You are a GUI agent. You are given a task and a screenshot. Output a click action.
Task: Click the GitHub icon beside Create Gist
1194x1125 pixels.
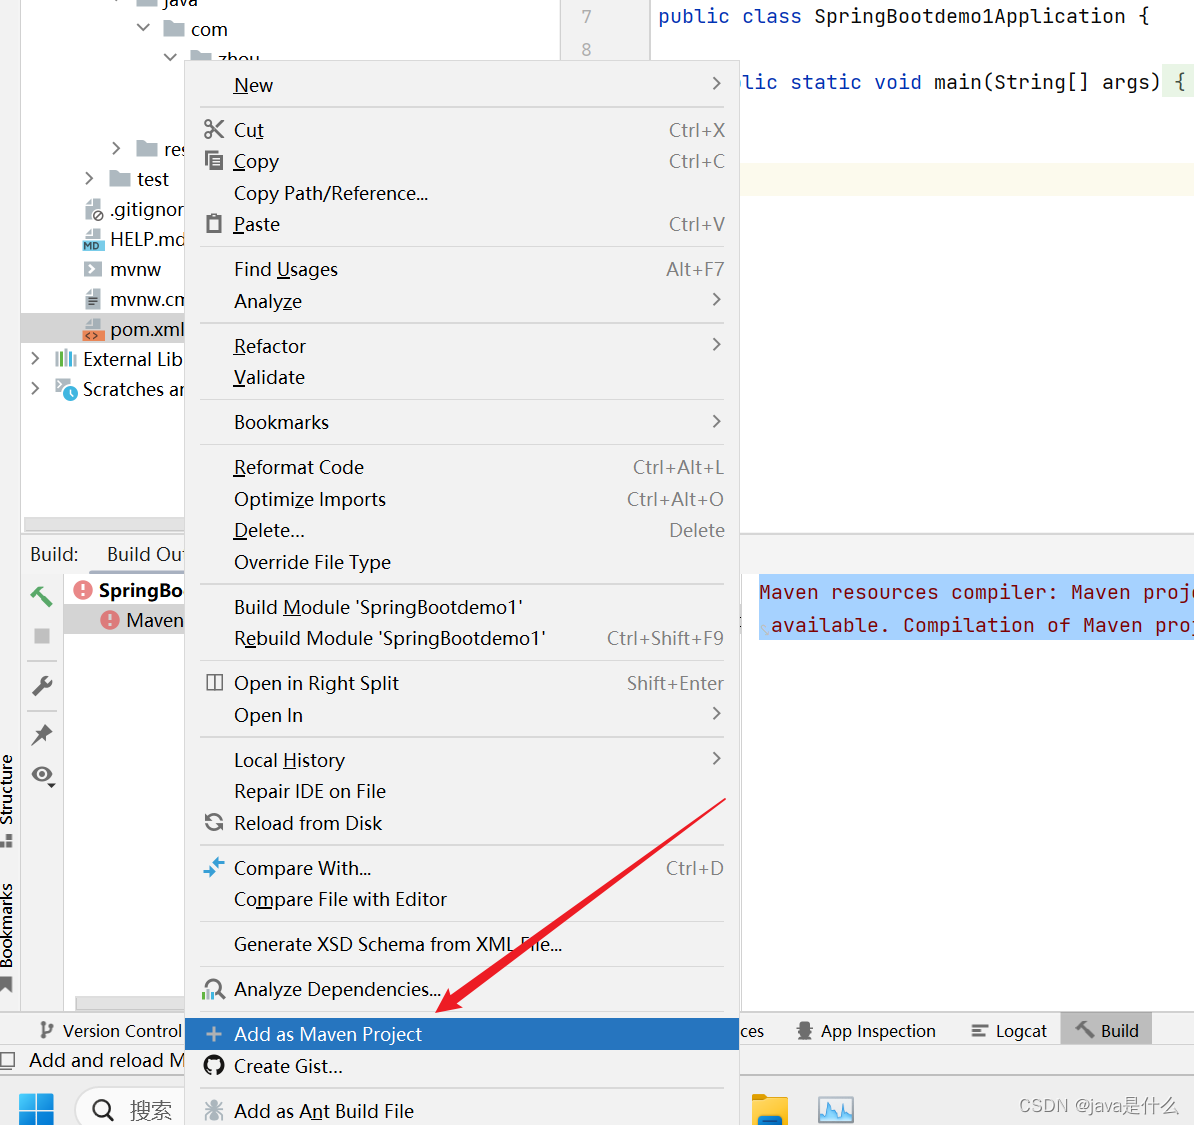click(x=213, y=1066)
